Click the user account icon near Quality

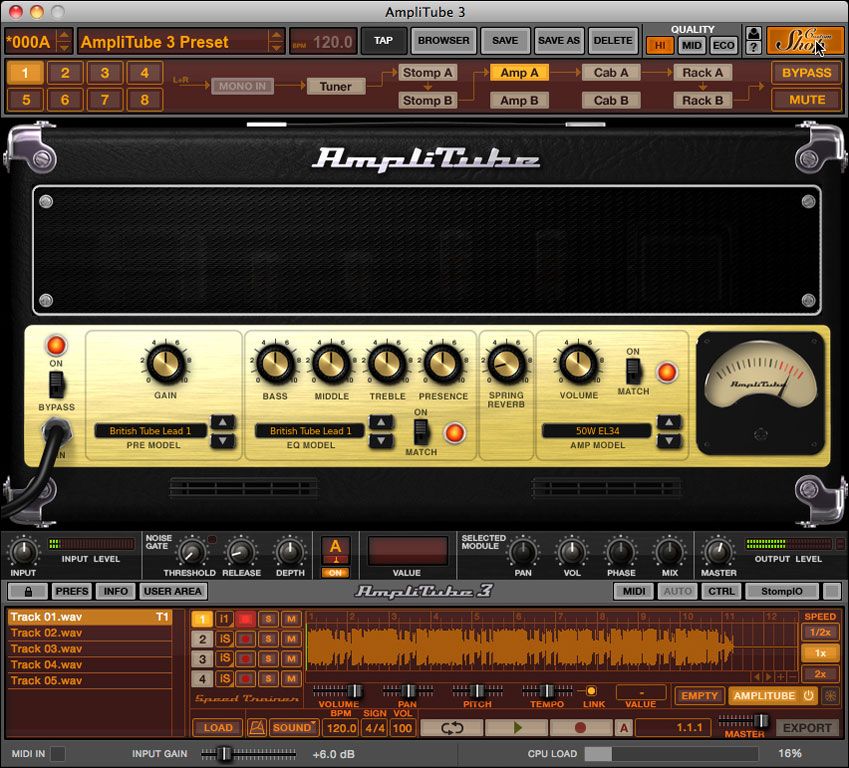(x=753, y=34)
